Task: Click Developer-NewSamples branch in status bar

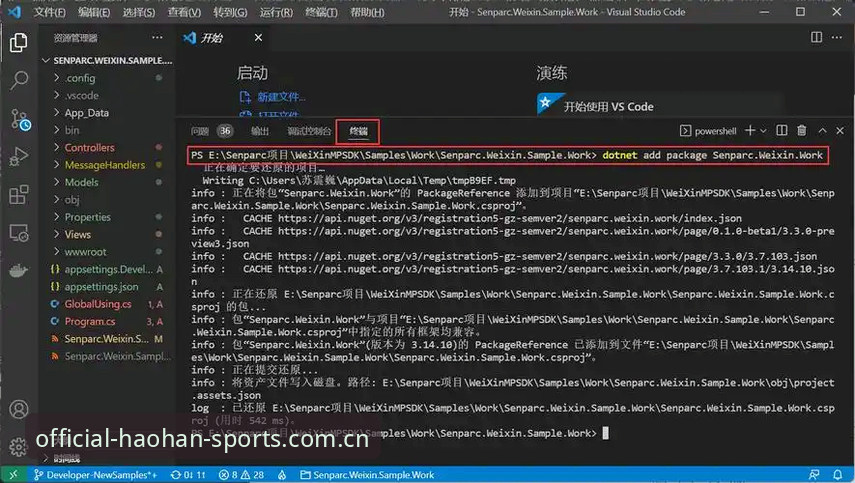Action: coord(96,475)
